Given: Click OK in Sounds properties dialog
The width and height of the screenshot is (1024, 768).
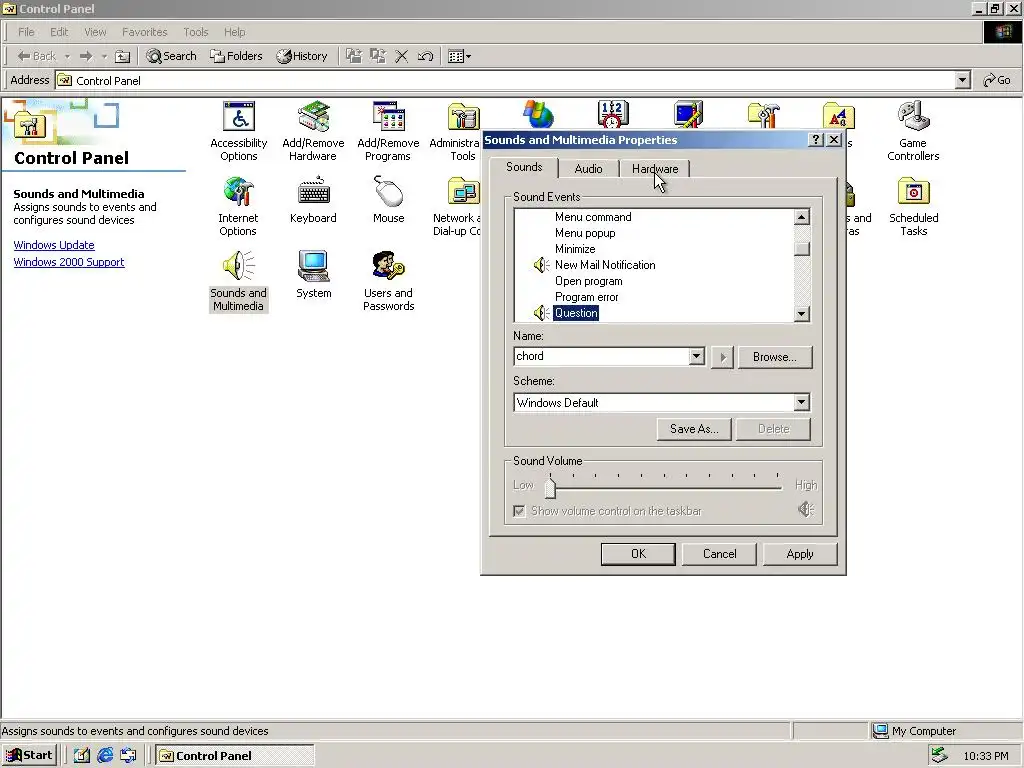Looking at the screenshot, I should (x=638, y=554).
